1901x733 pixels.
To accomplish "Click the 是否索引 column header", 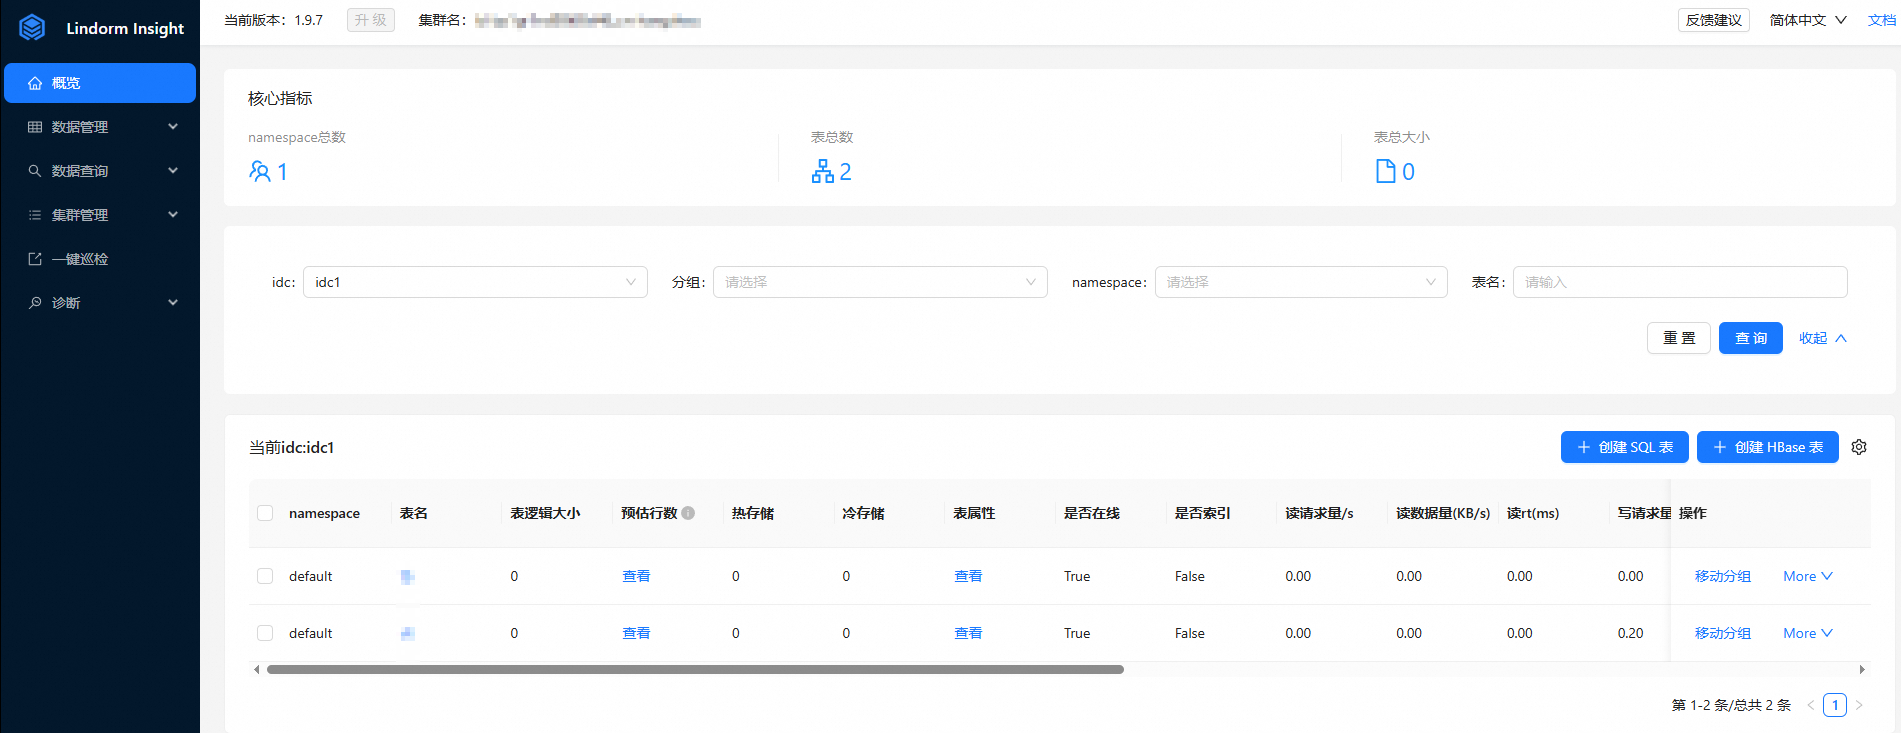I will click(1203, 513).
